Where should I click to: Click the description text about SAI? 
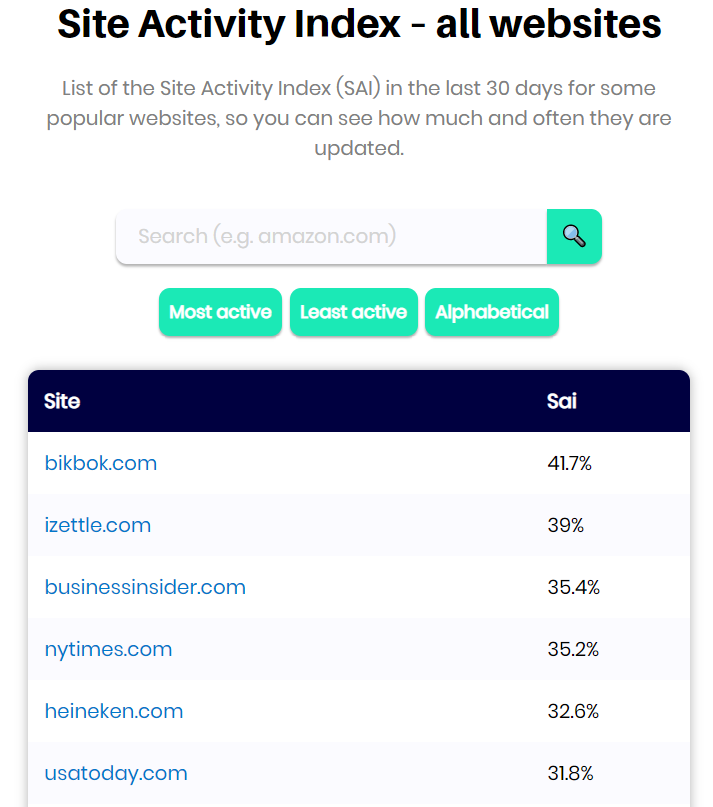[359, 117]
